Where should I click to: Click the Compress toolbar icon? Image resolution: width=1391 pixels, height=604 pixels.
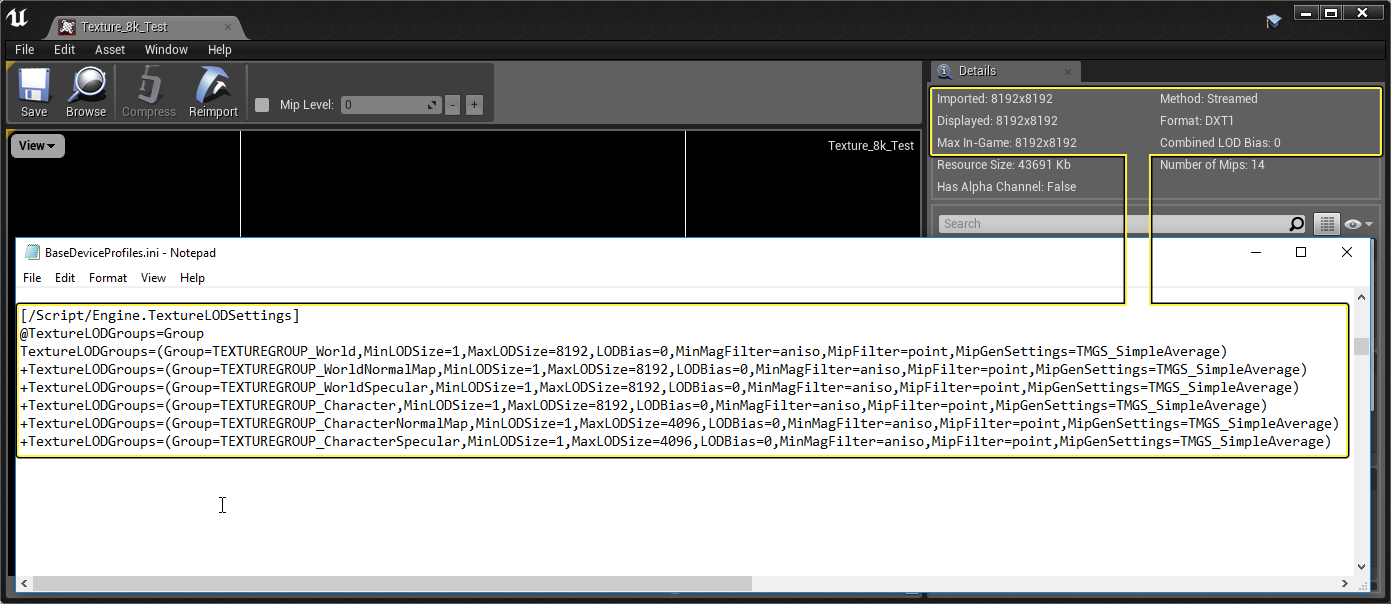click(149, 92)
